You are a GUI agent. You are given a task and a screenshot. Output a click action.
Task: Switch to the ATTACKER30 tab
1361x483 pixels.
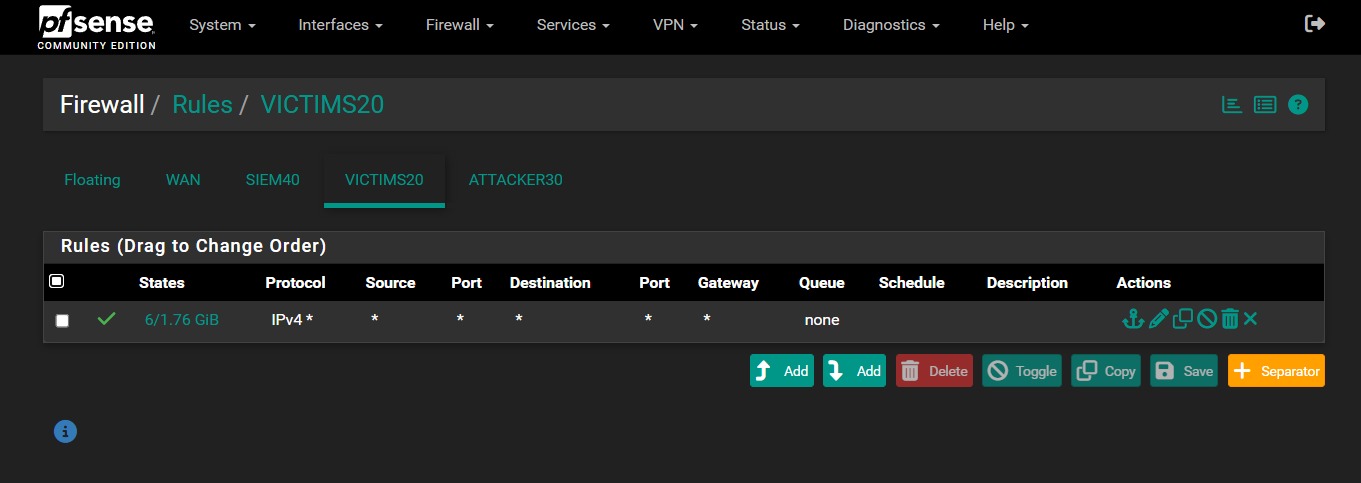515,180
